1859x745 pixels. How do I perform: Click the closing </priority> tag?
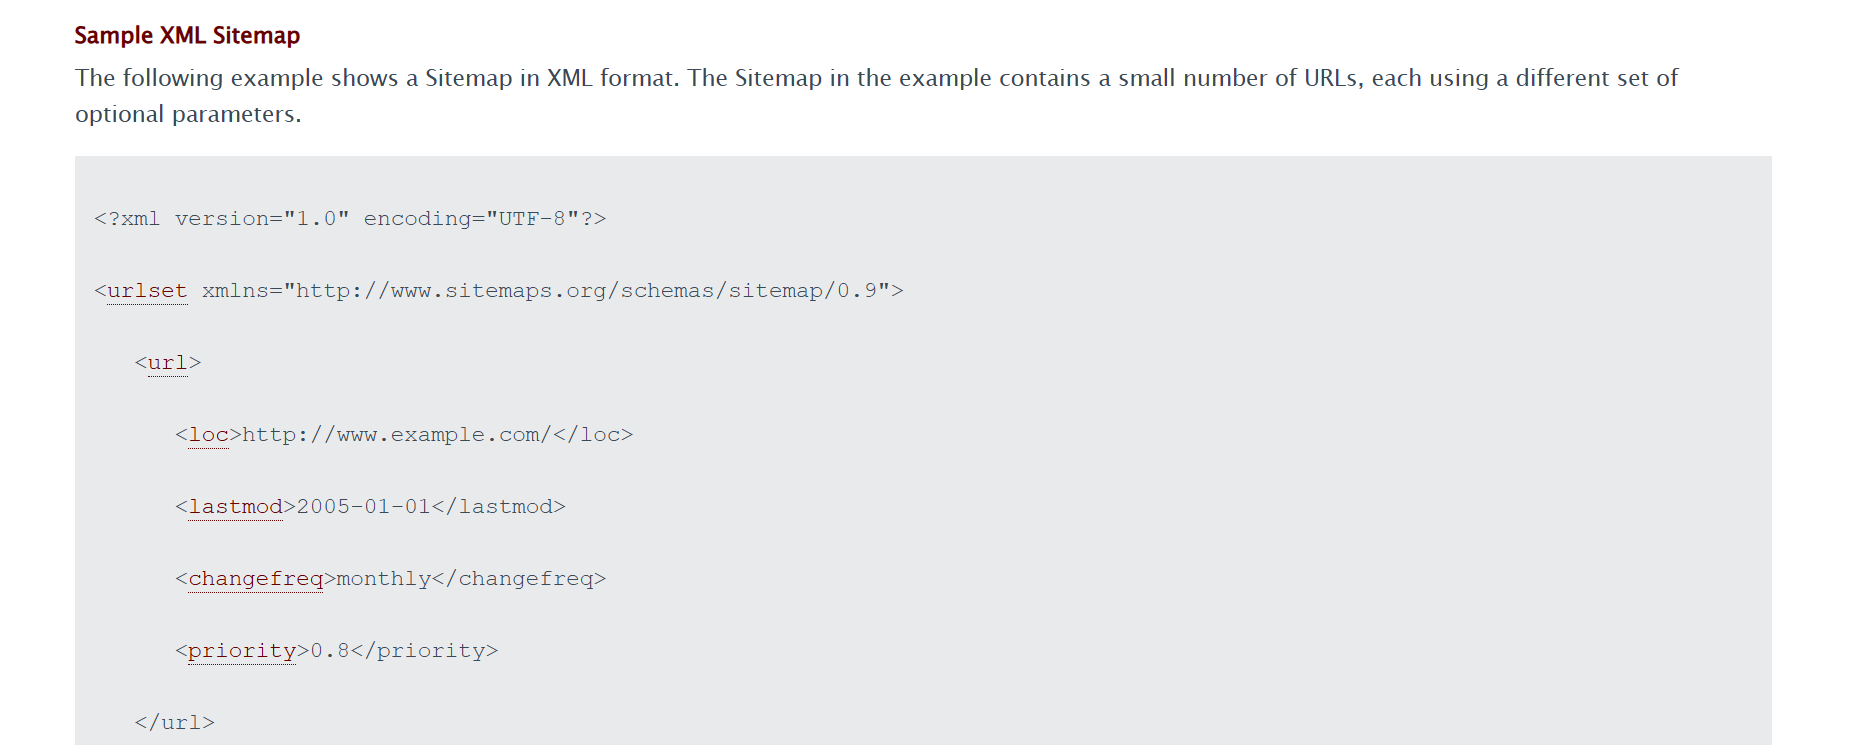point(424,651)
